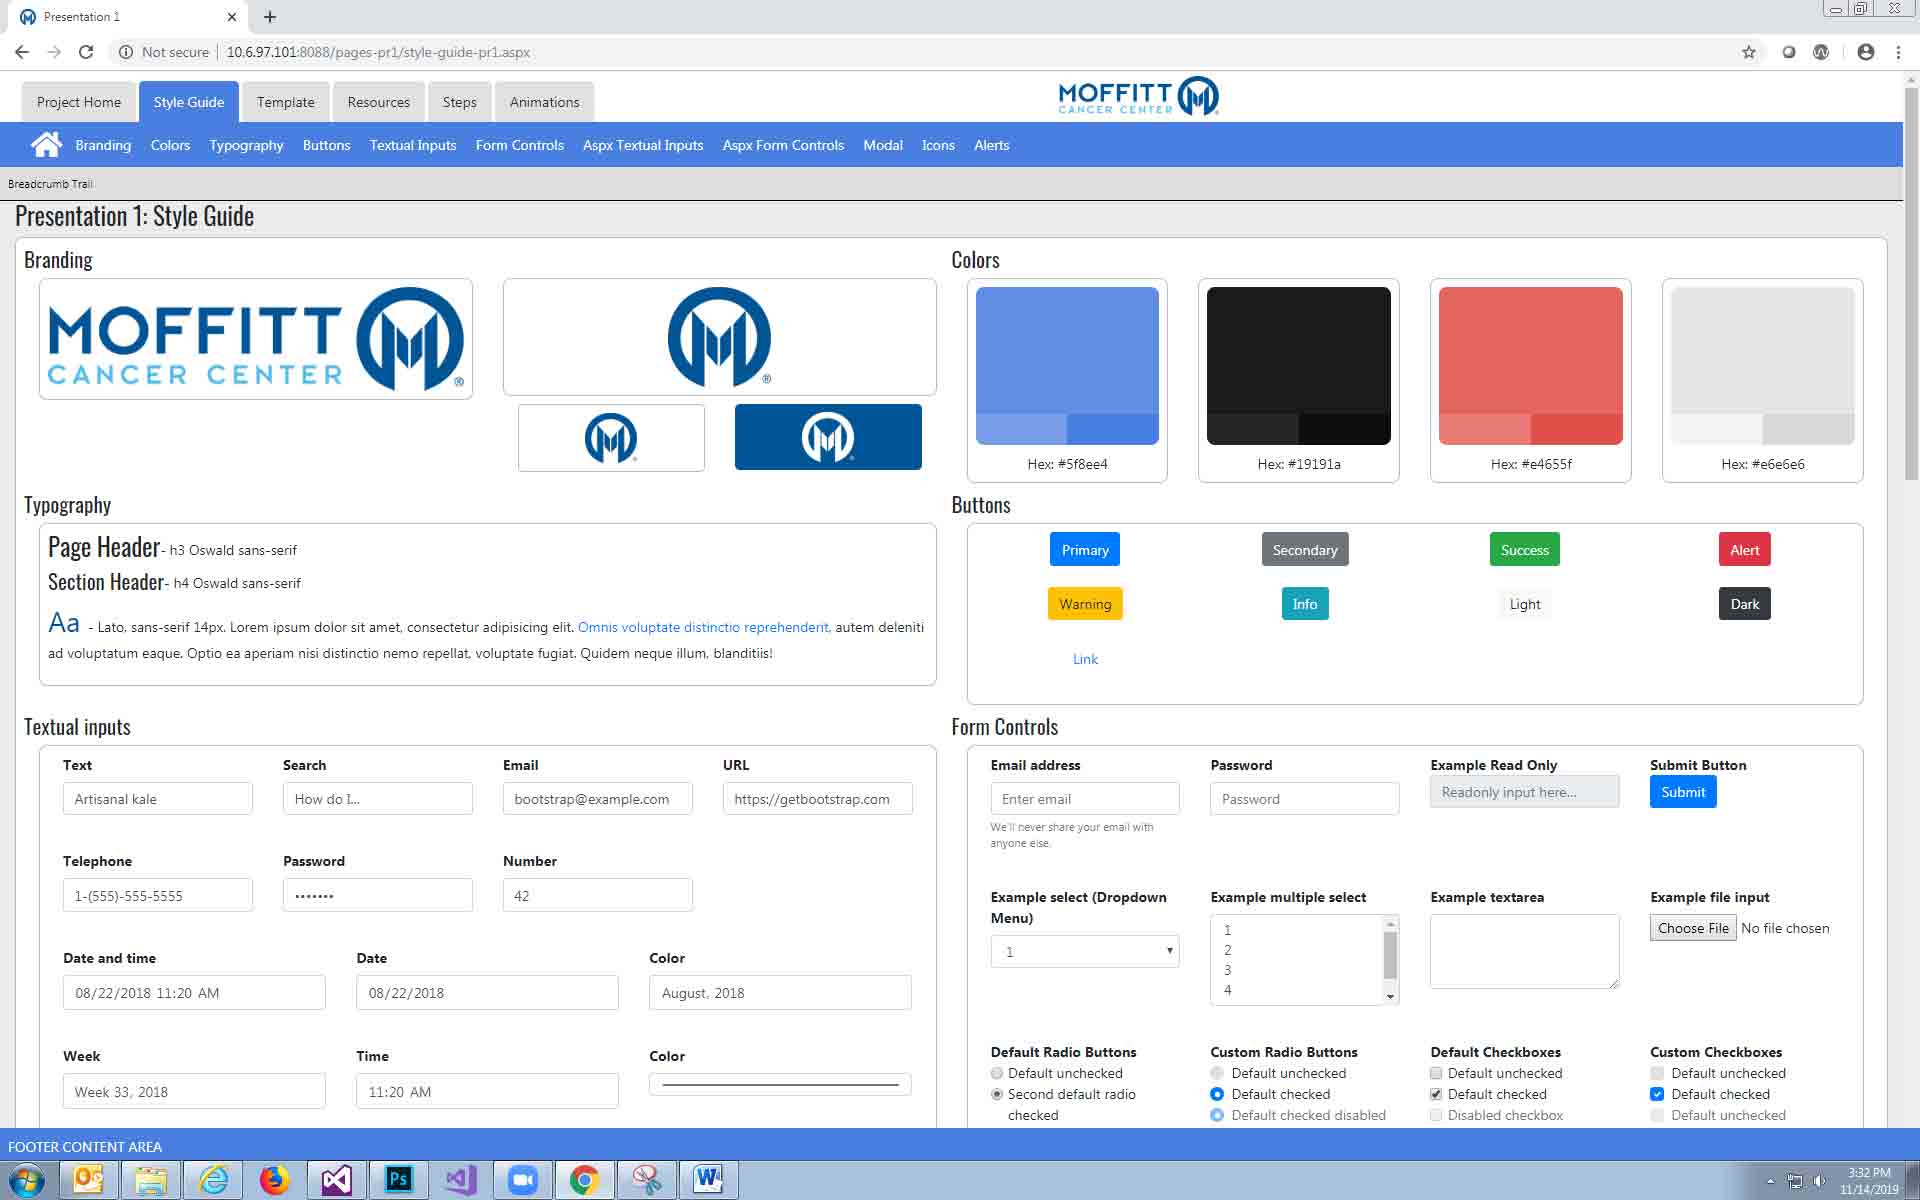Click the Moffitt Cancer Center header logo

[x=1138, y=97]
